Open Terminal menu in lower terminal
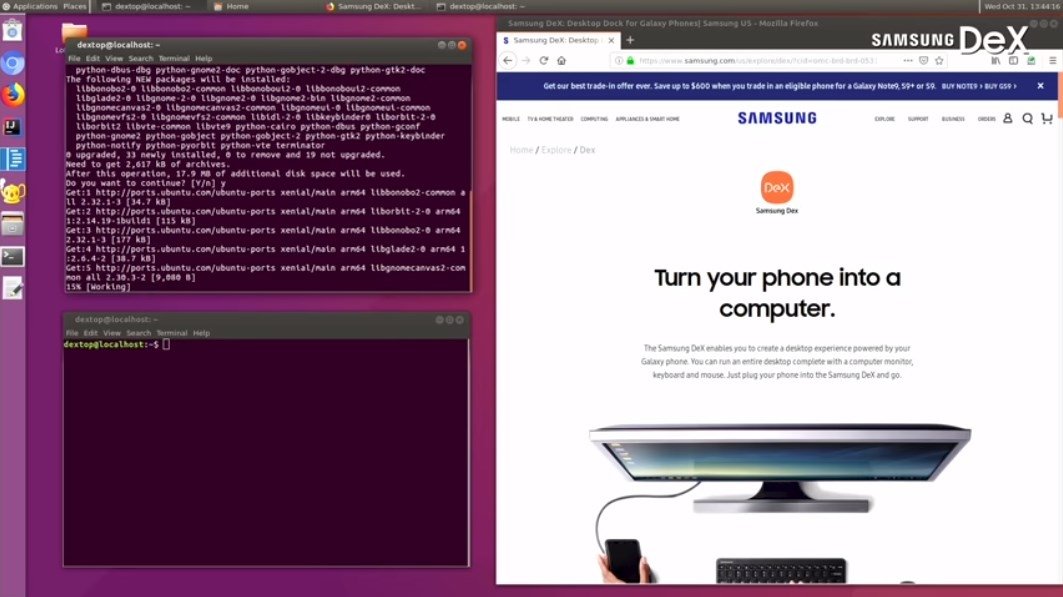Image resolution: width=1063 pixels, height=597 pixels. 172,333
